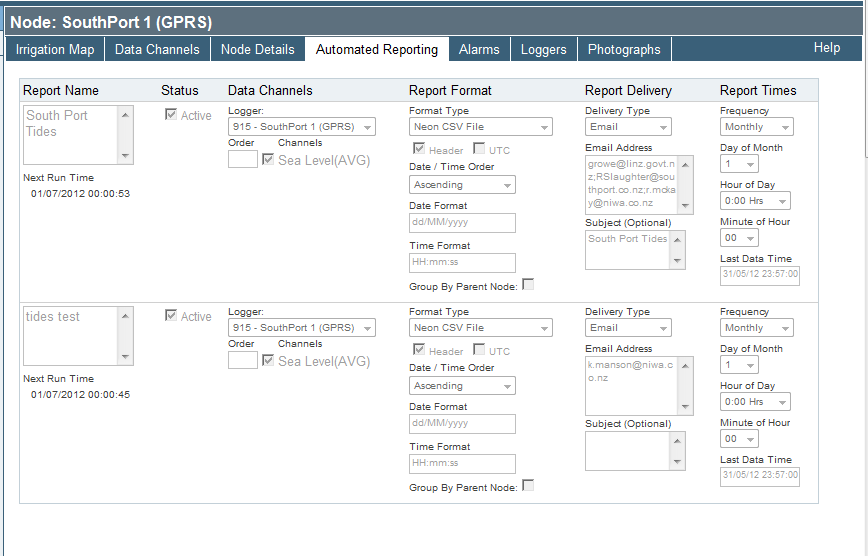Click the Help link
This screenshot has height=556, width=868.
pyautogui.click(x=827, y=47)
